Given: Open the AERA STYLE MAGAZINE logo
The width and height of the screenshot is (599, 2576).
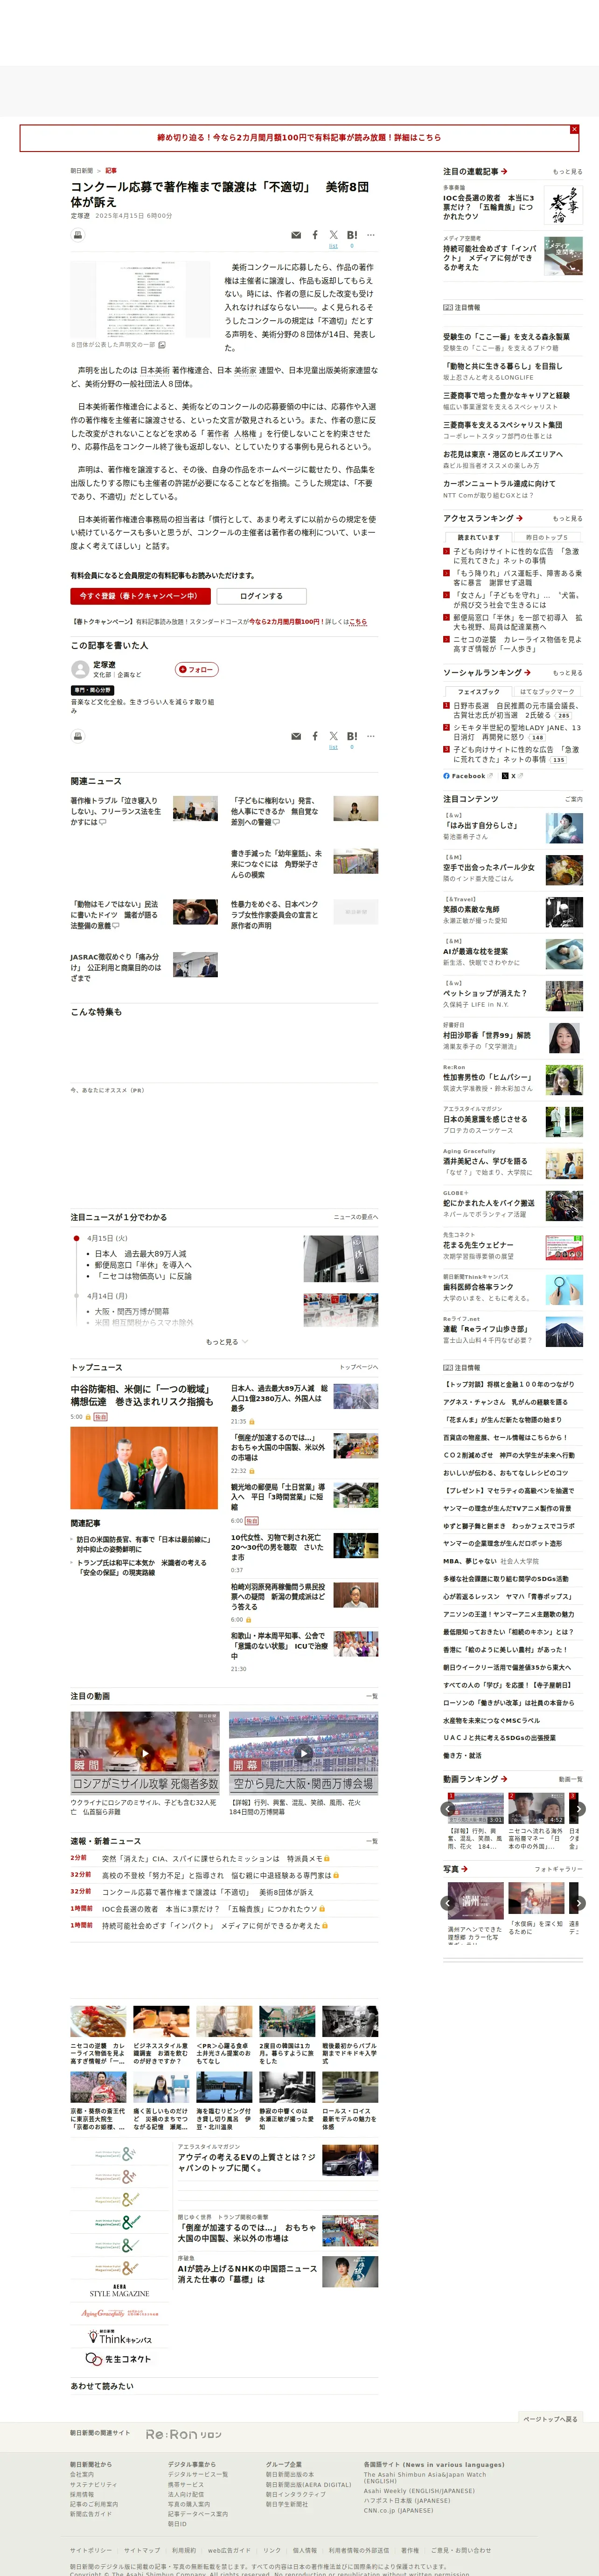Looking at the screenshot, I should (x=119, y=2291).
